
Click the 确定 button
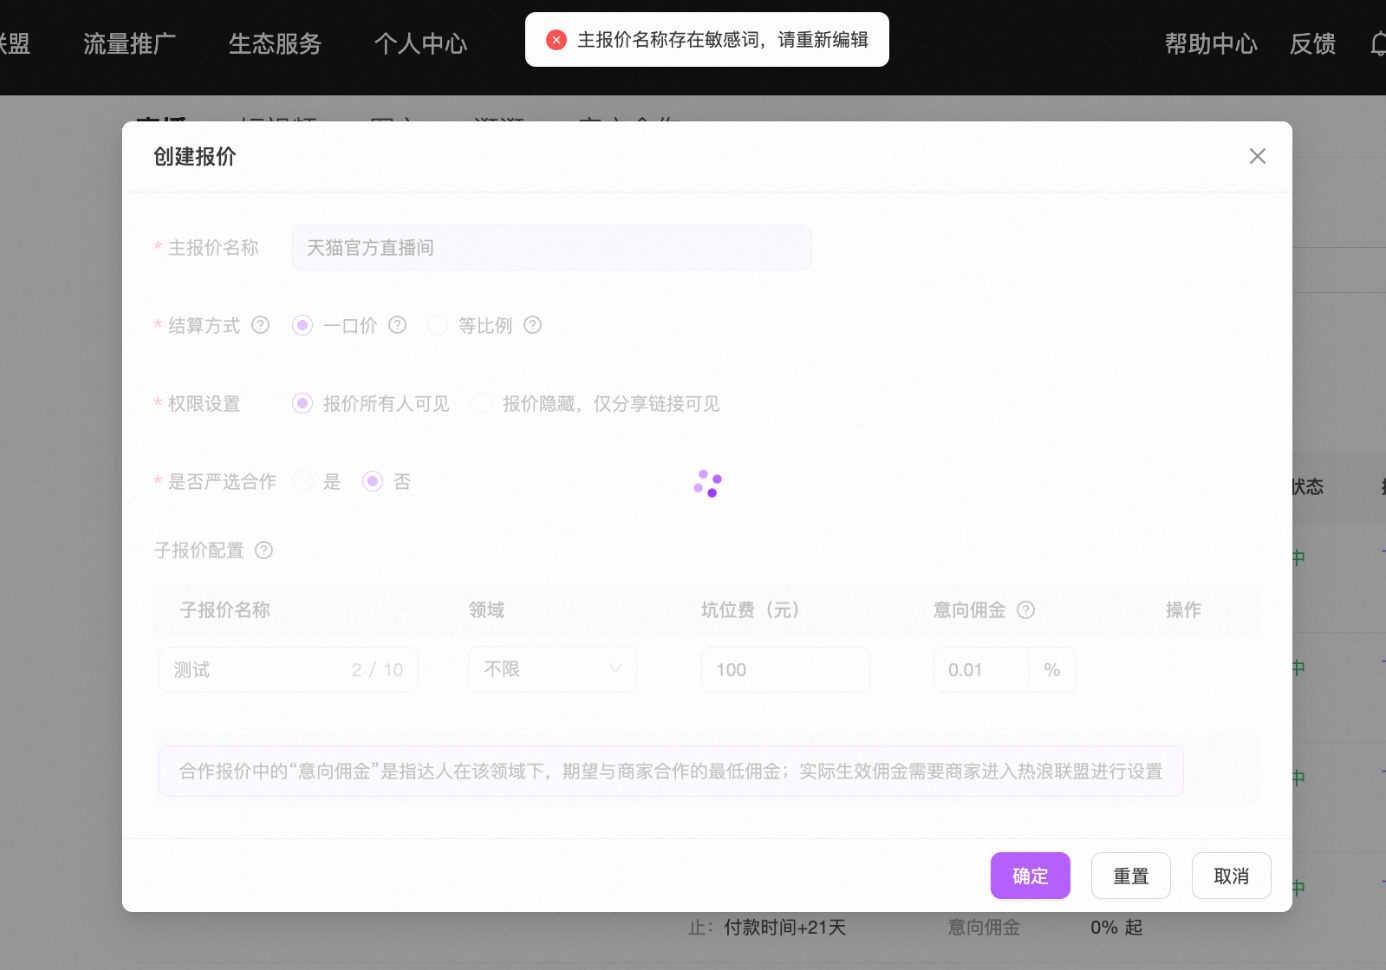click(1030, 876)
